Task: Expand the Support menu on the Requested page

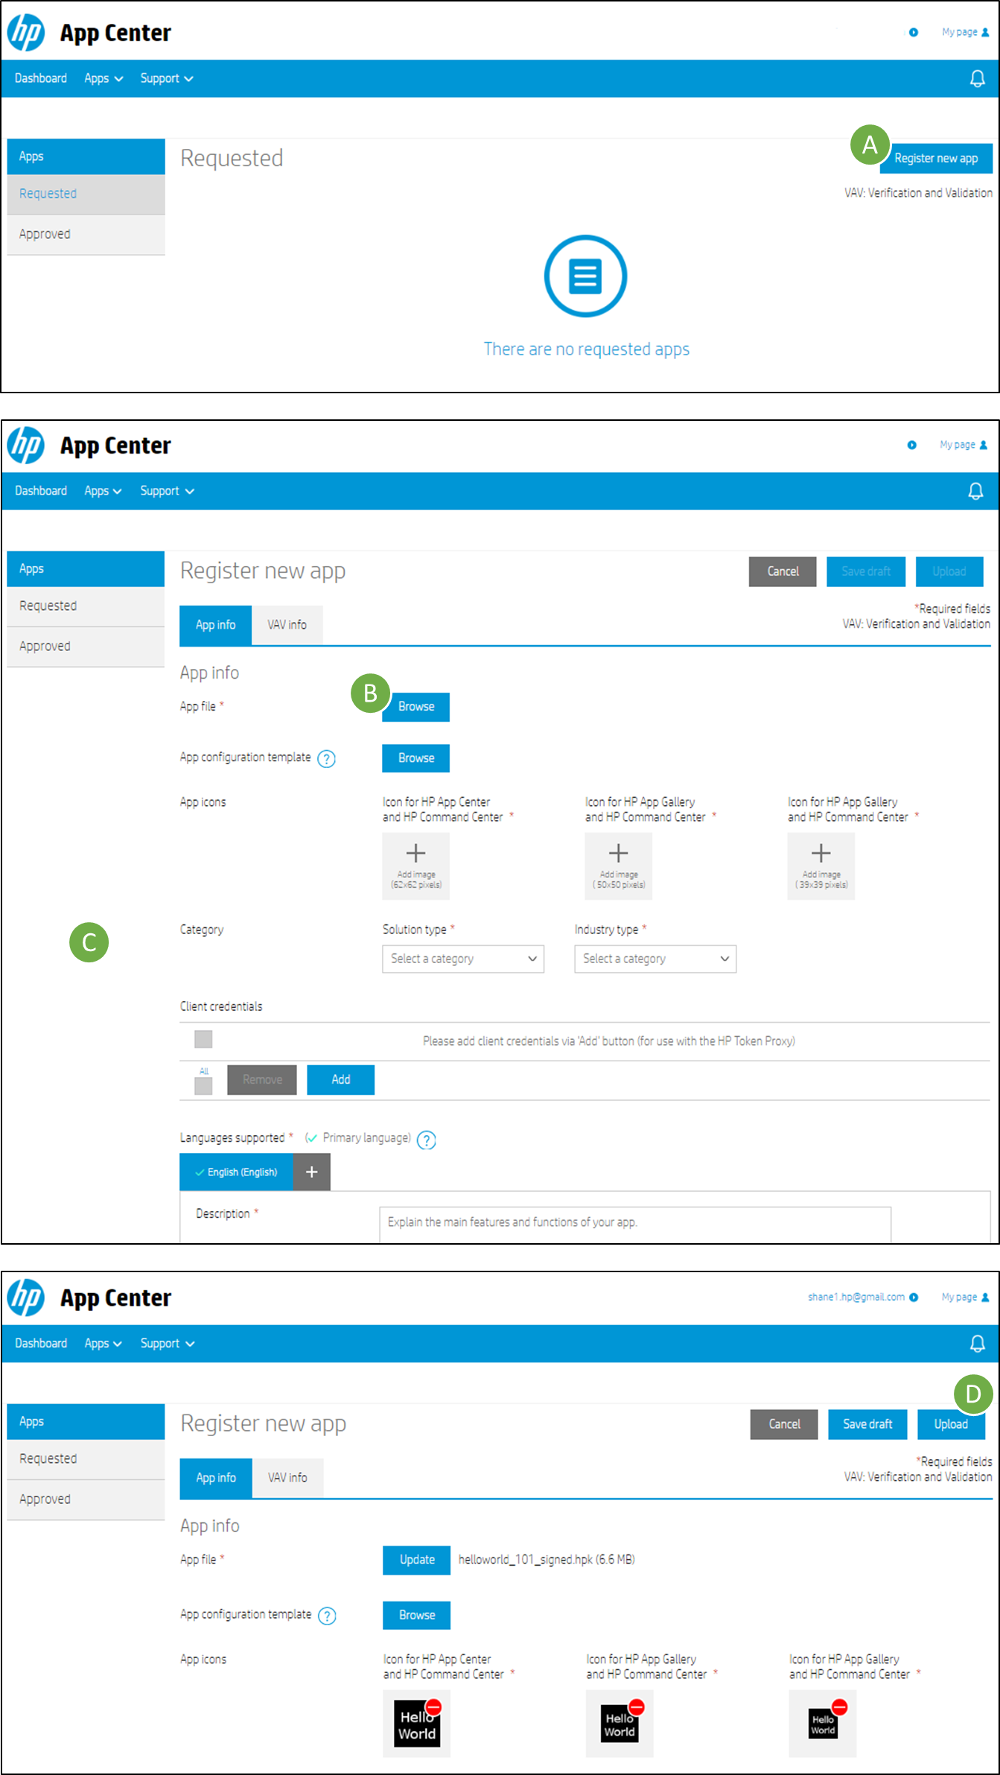Action: [x=167, y=78]
